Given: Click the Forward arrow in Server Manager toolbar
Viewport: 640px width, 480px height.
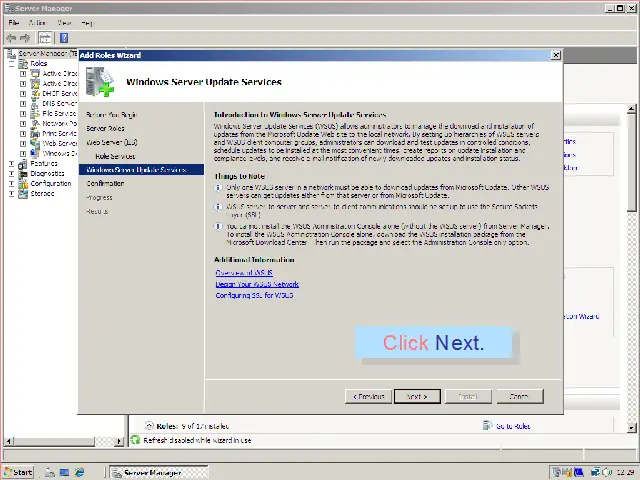Looking at the screenshot, I should click(25, 38).
